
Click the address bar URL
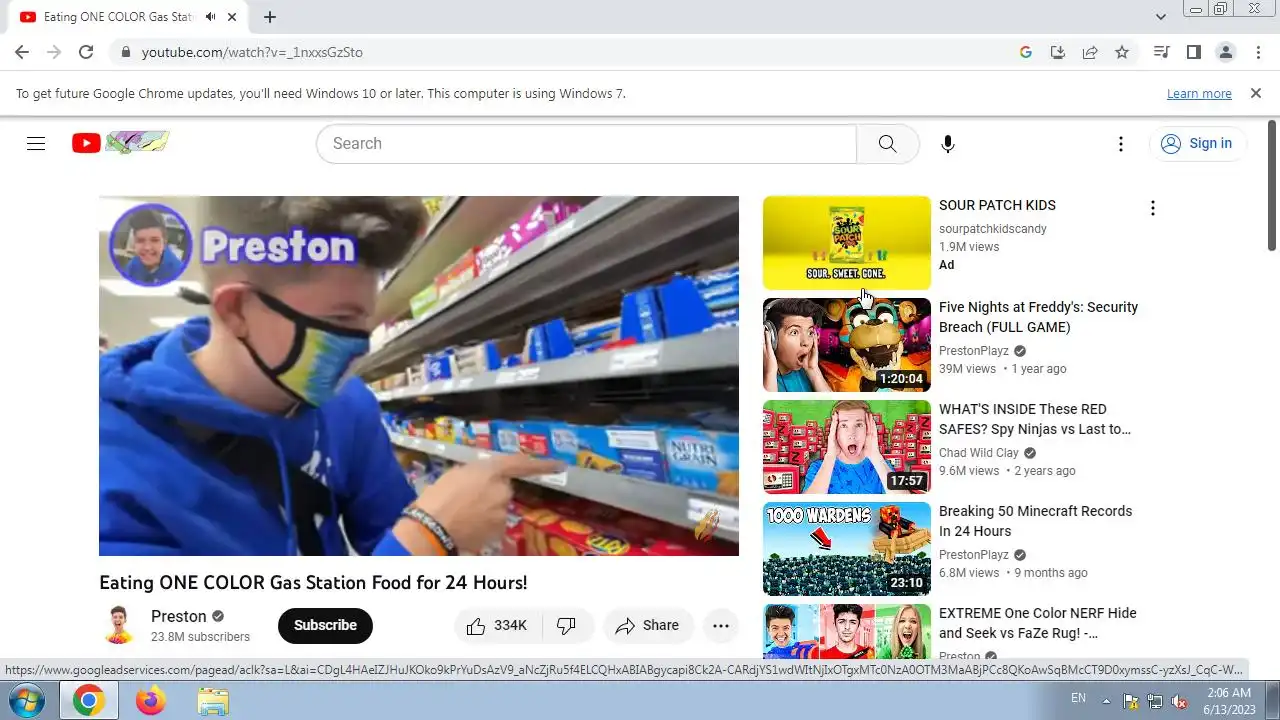coord(252,52)
